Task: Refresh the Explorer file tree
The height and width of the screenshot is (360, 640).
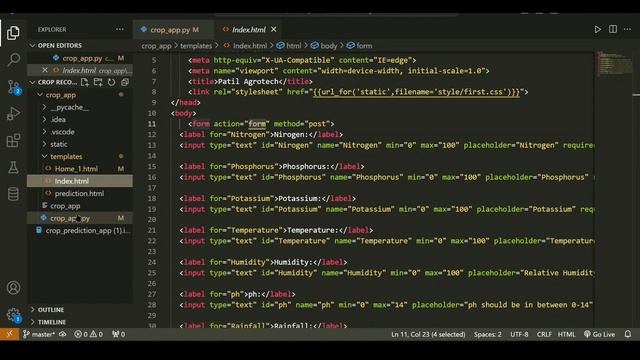Action: [111, 82]
